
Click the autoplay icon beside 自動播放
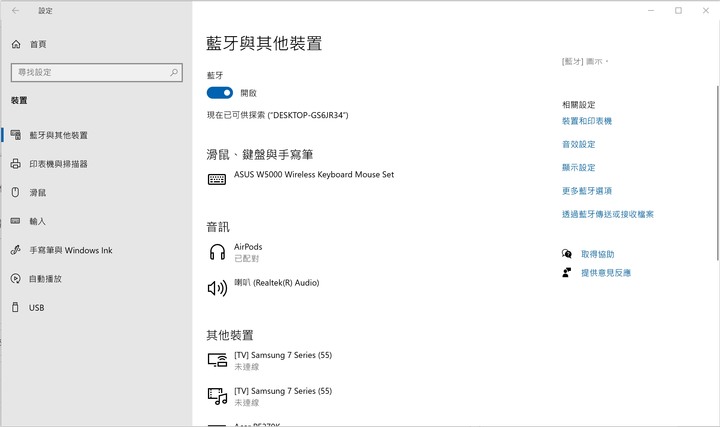[16, 278]
